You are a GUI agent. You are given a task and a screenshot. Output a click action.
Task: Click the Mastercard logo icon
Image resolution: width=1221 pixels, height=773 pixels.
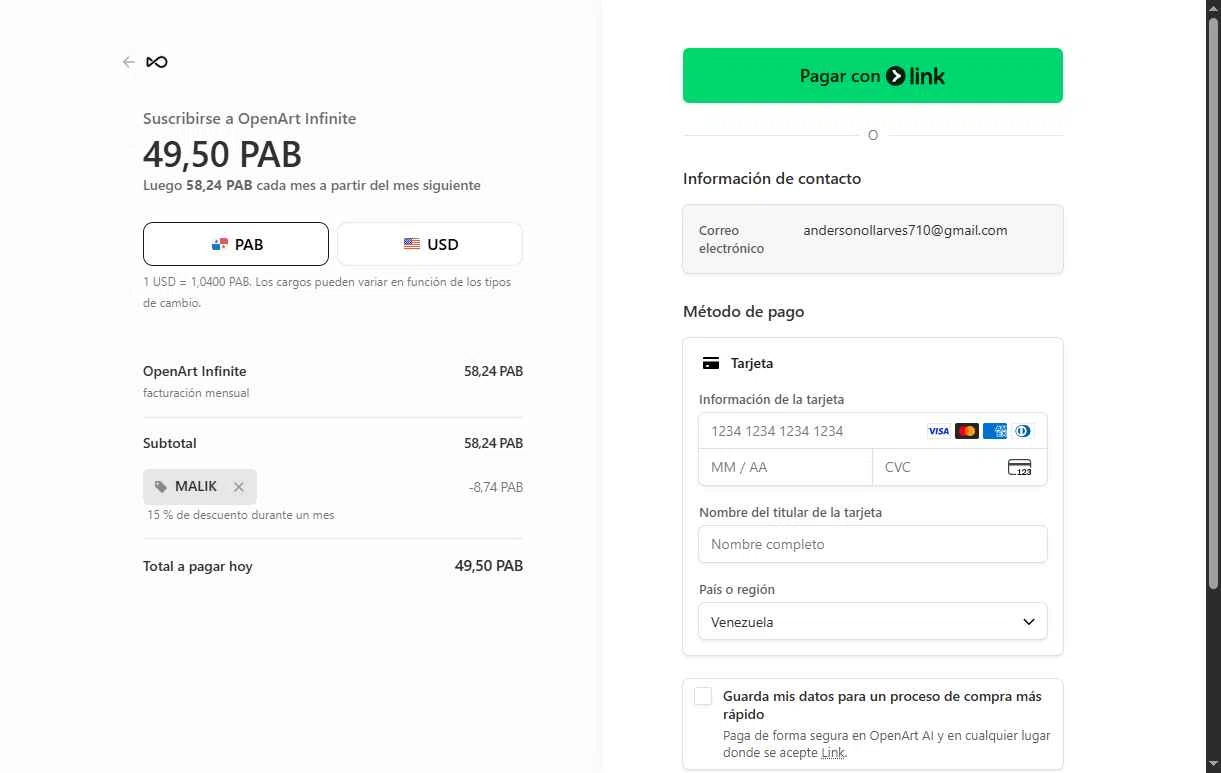pos(966,431)
